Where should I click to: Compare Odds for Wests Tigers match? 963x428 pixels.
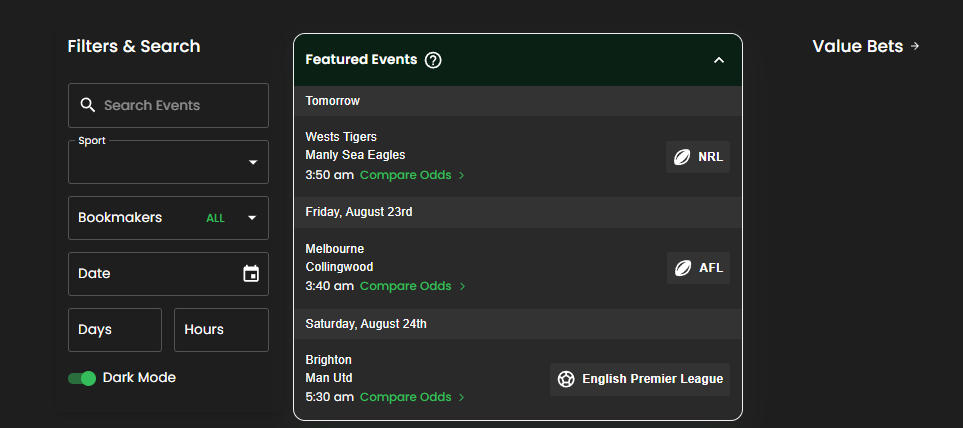pos(405,175)
